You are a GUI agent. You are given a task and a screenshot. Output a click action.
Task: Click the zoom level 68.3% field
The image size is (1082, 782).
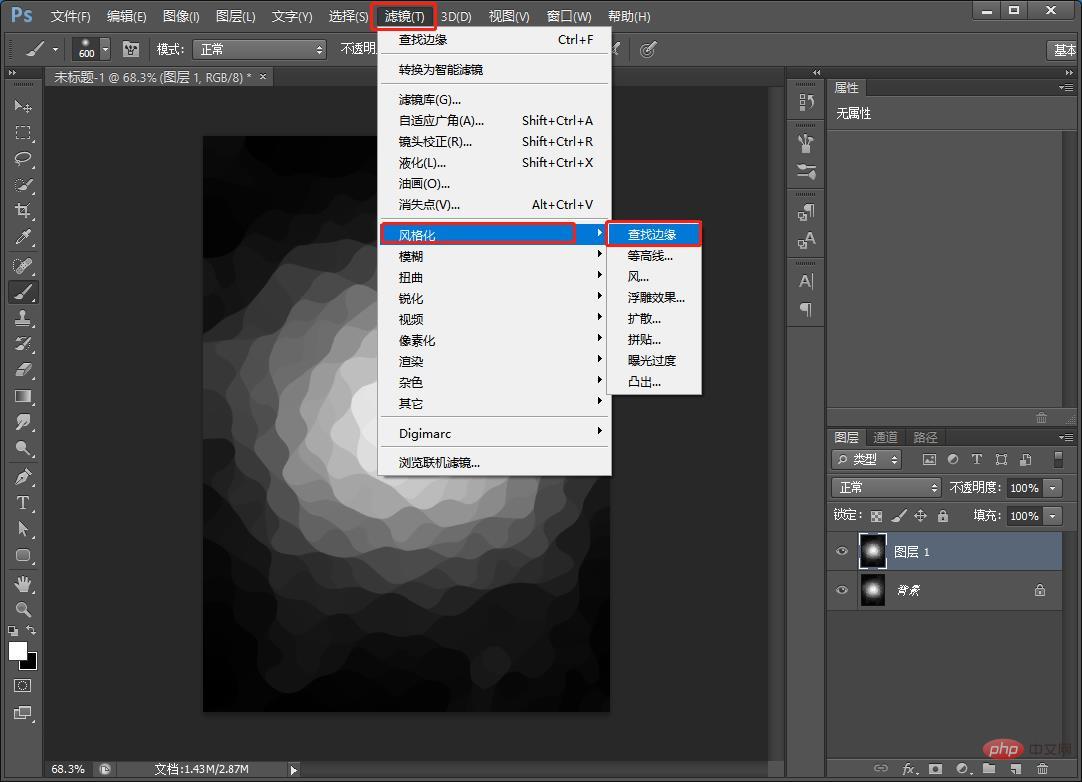pos(68,769)
